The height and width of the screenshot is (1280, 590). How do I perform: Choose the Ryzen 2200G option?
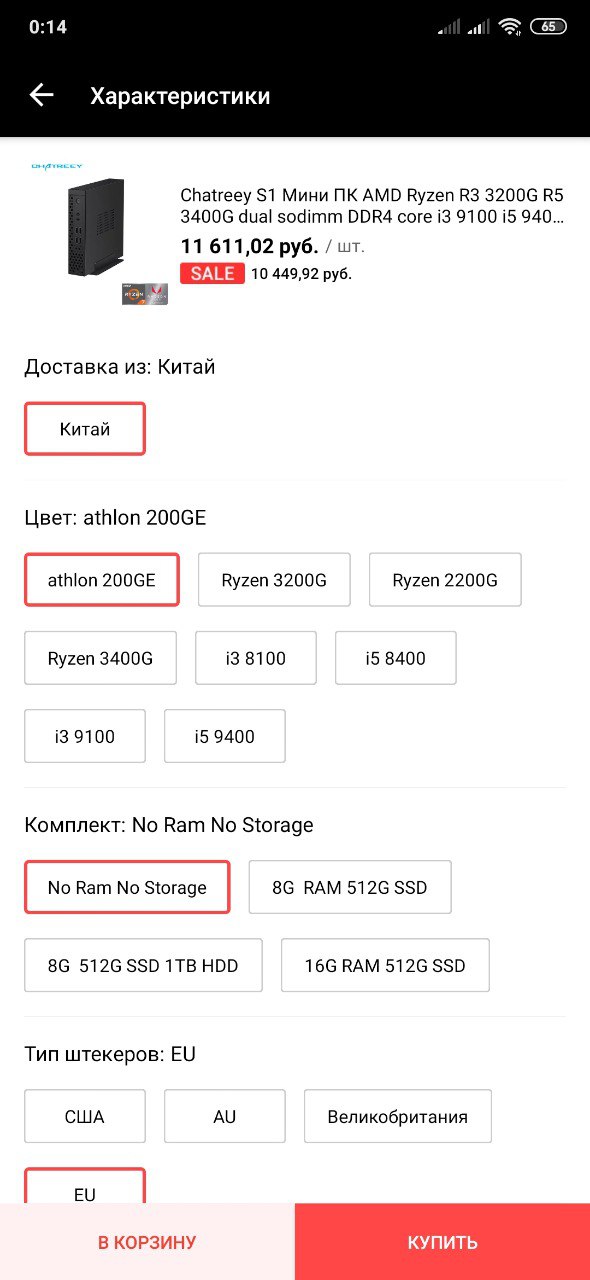coord(445,580)
